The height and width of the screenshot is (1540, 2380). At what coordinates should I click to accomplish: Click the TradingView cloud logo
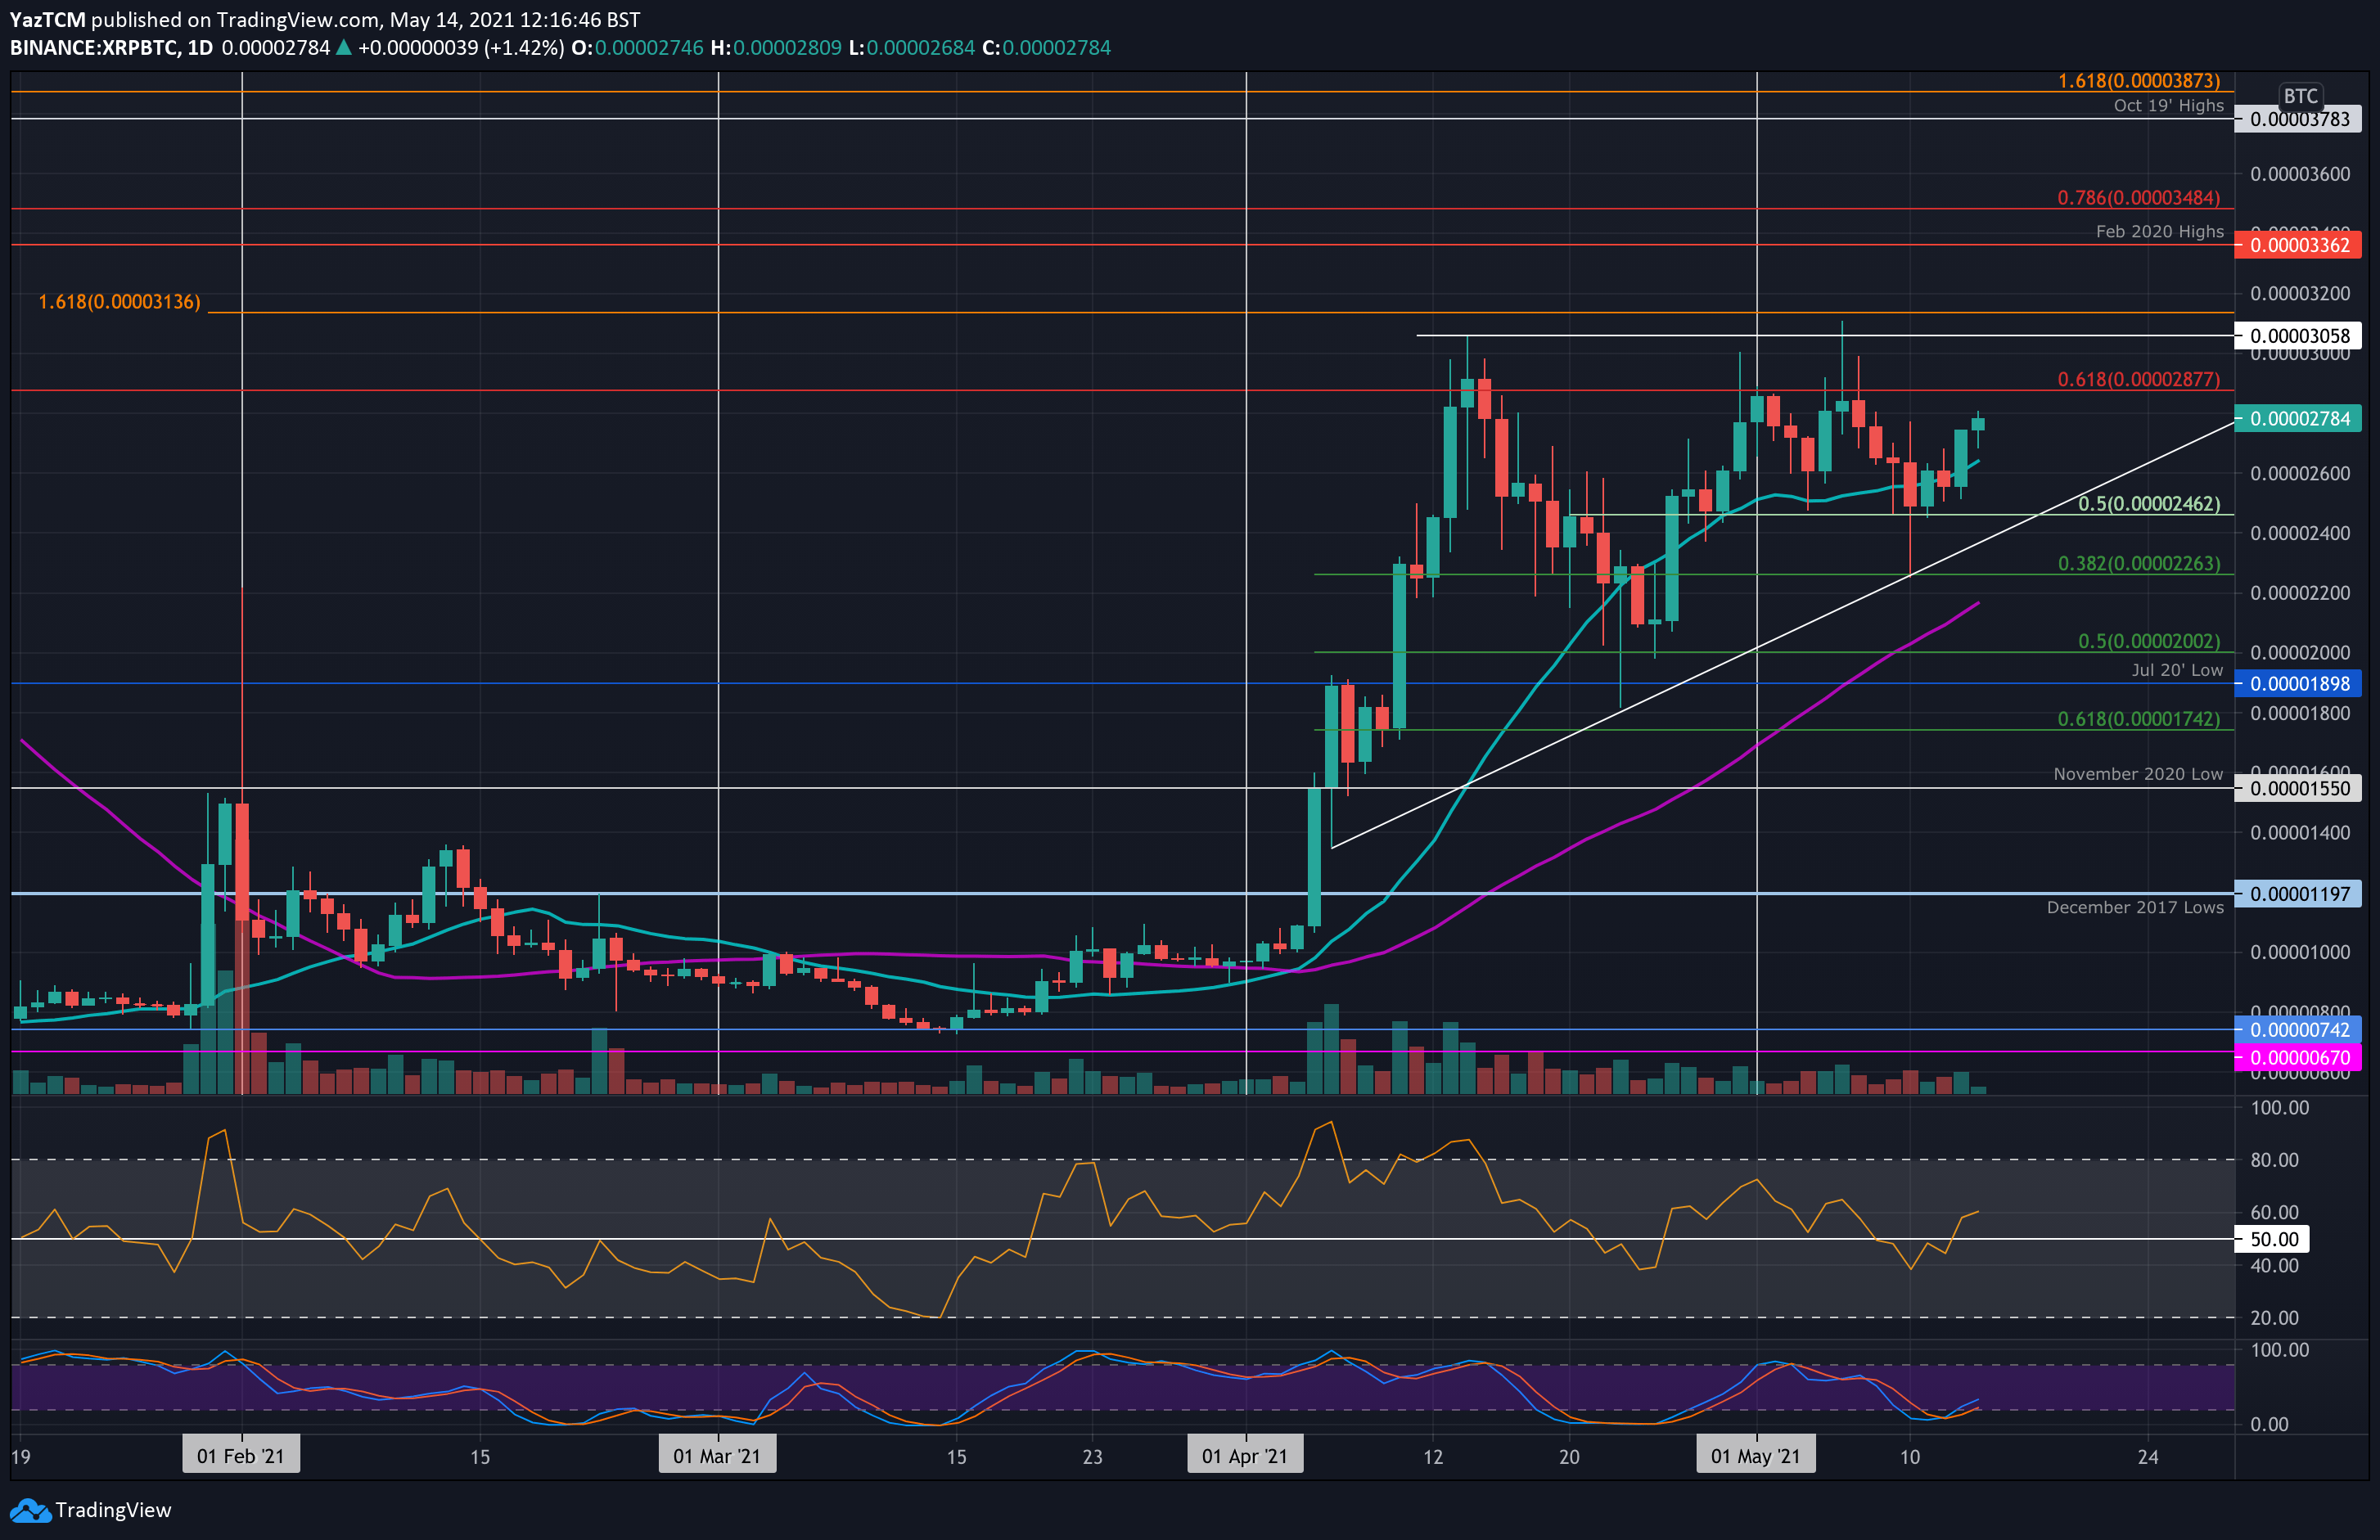(x=30, y=1510)
